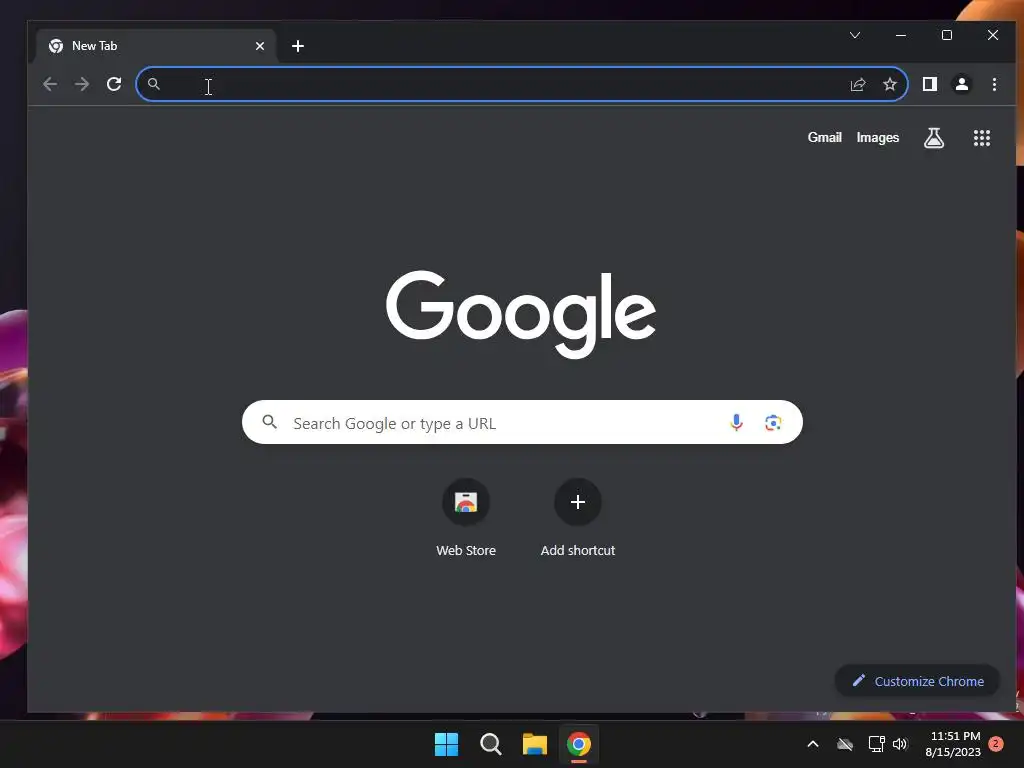This screenshot has width=1024, height=768.
Task: Click the Chrome taskbar icon
Action: [579, 744]
